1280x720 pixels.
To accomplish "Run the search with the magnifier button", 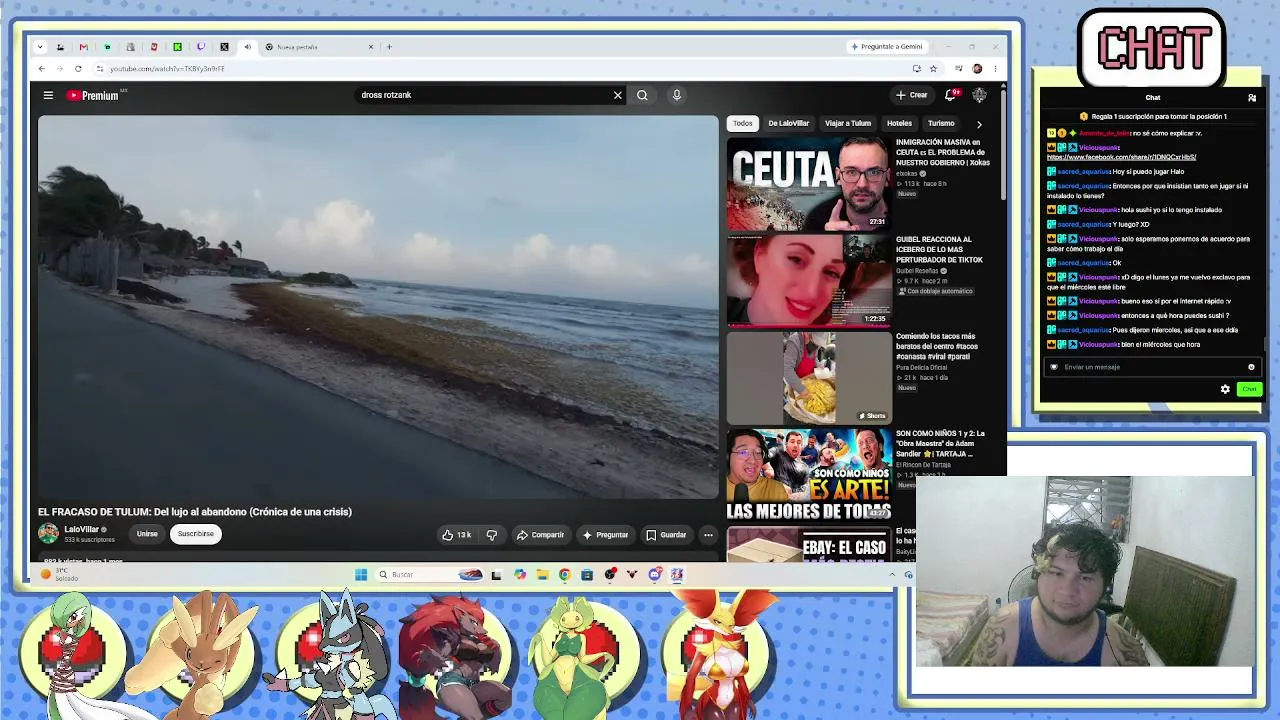I will click(642, 95).
